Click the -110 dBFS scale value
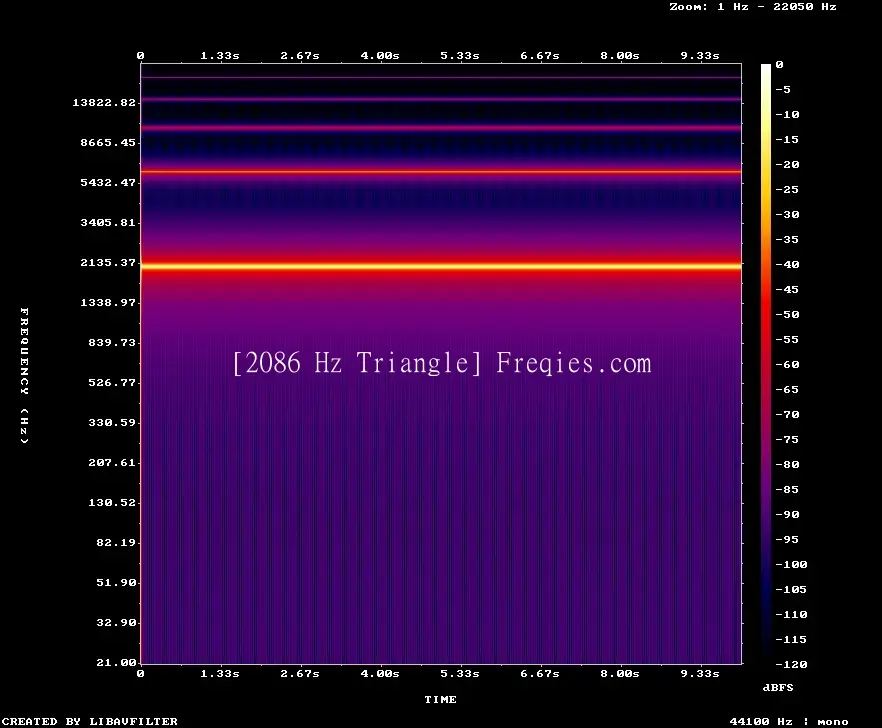 coord(791,614)
